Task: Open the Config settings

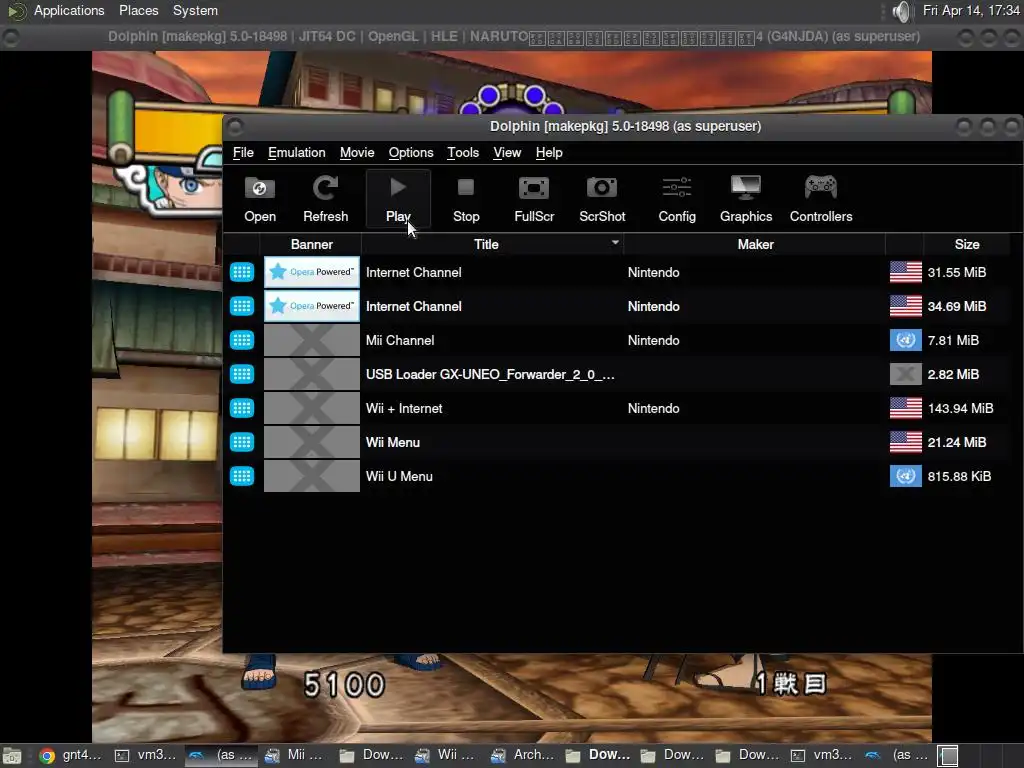Action: click(677, 199)
